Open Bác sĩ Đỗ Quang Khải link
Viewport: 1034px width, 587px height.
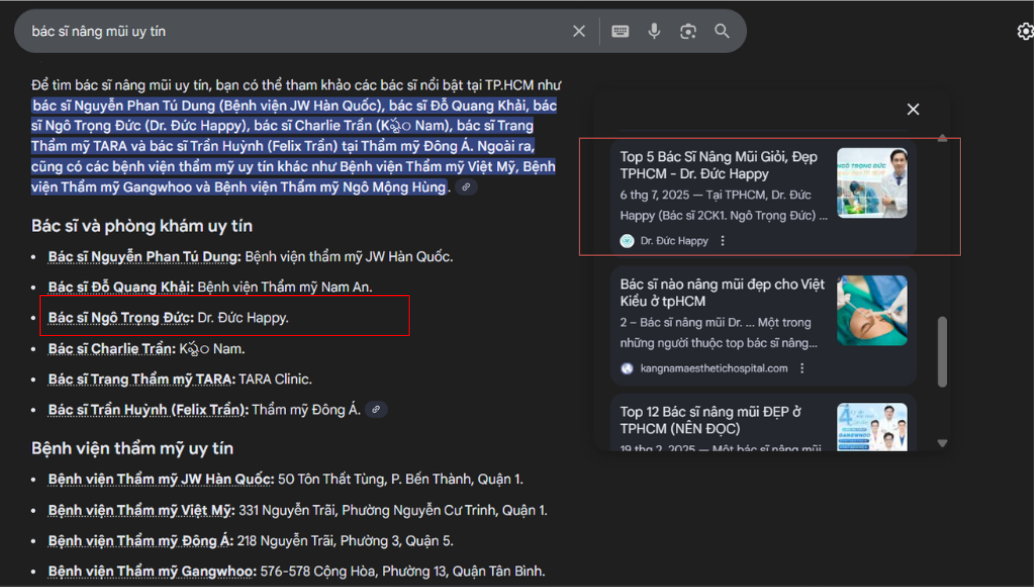pyautogui.click(x=121, y=287)
